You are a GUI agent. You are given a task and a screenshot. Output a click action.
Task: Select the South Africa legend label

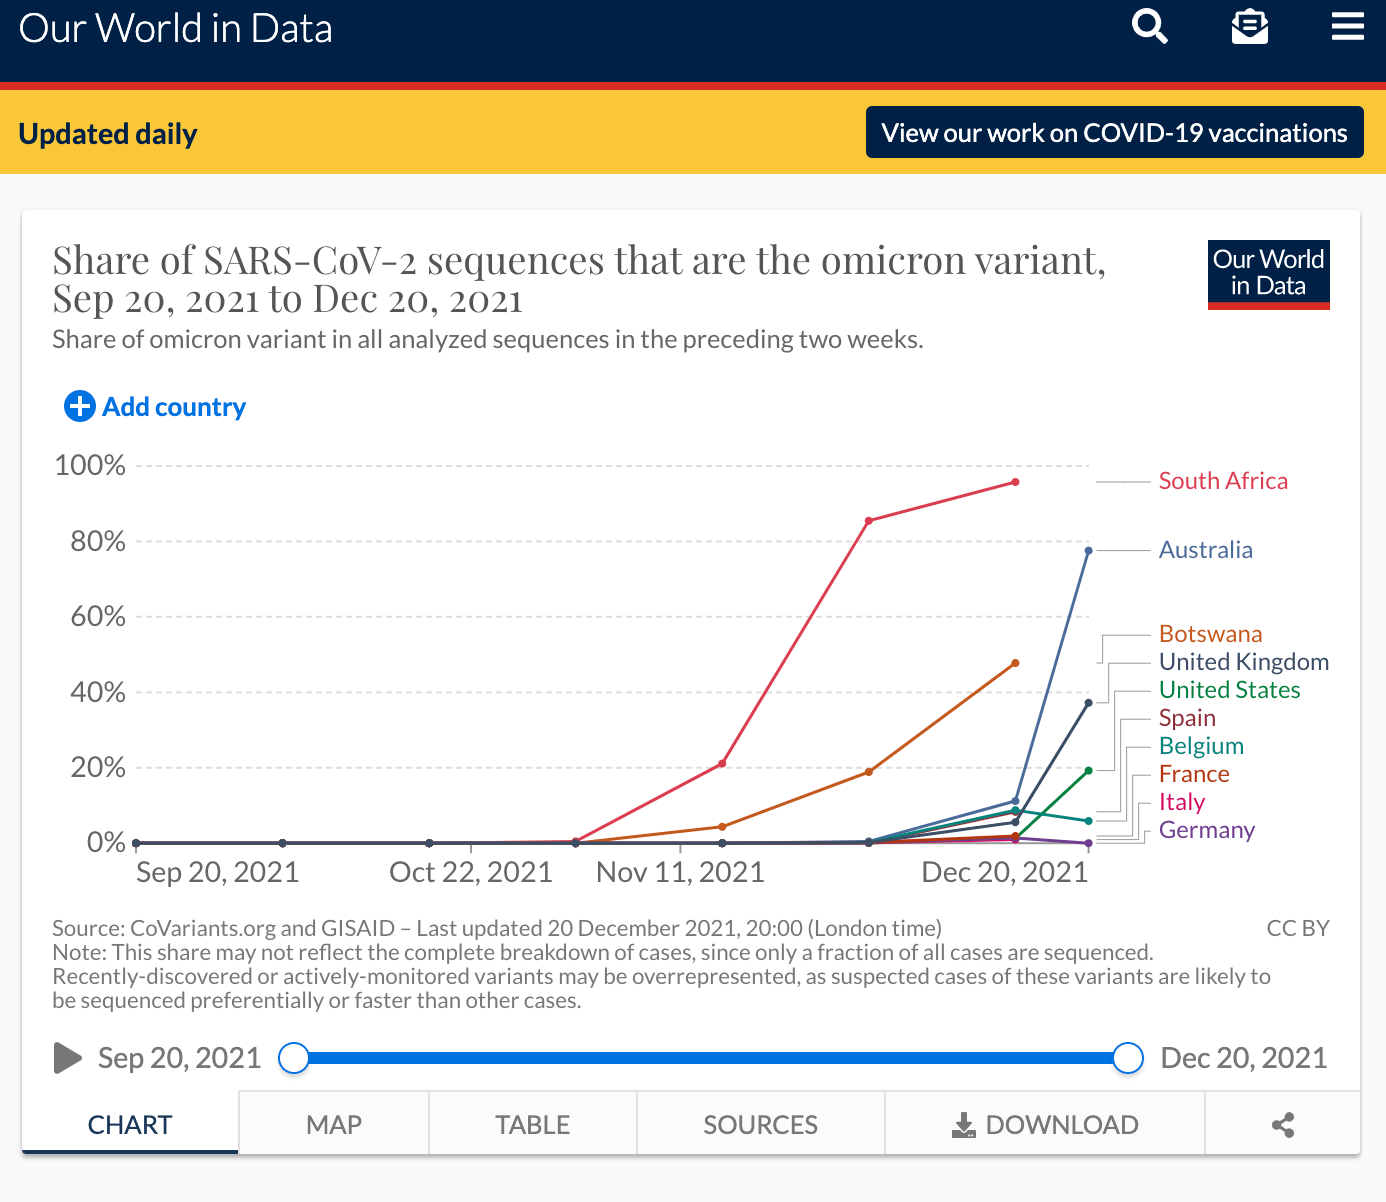coord(1223,481)
